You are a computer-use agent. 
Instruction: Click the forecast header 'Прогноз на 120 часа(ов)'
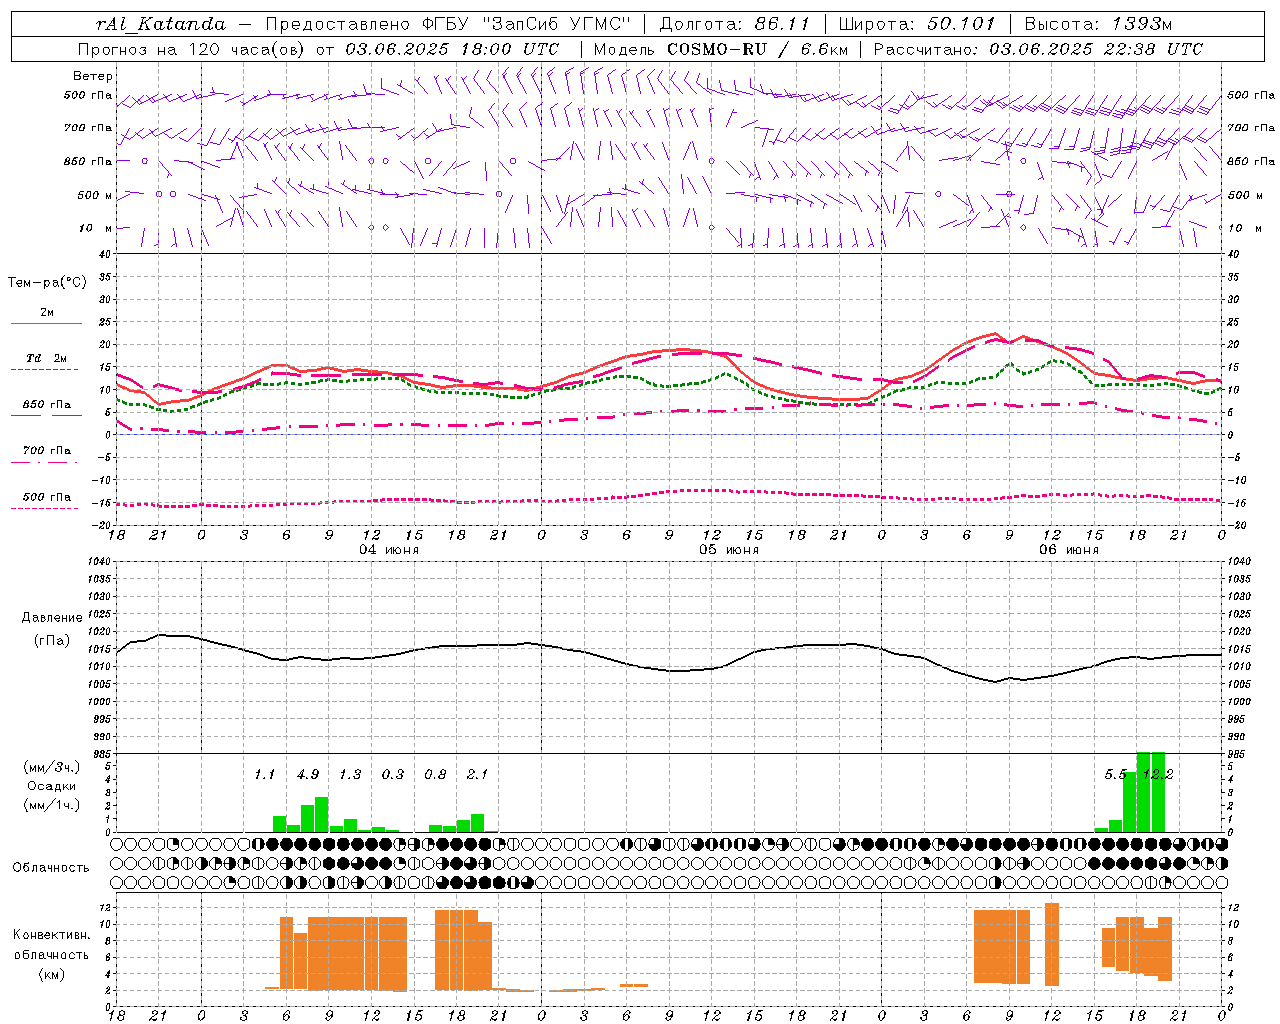[x=193, y=49]
